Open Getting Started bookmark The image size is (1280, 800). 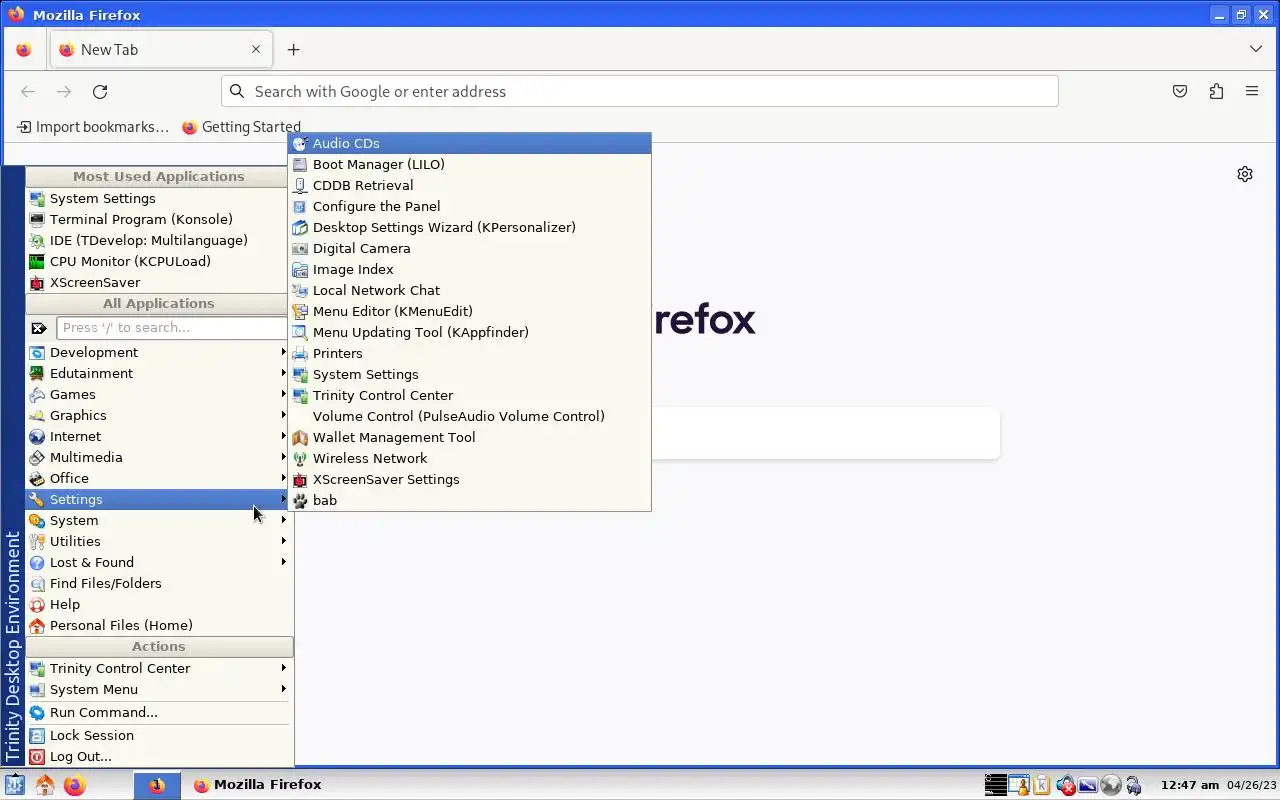pyautogui.click(x=241, y=127)
